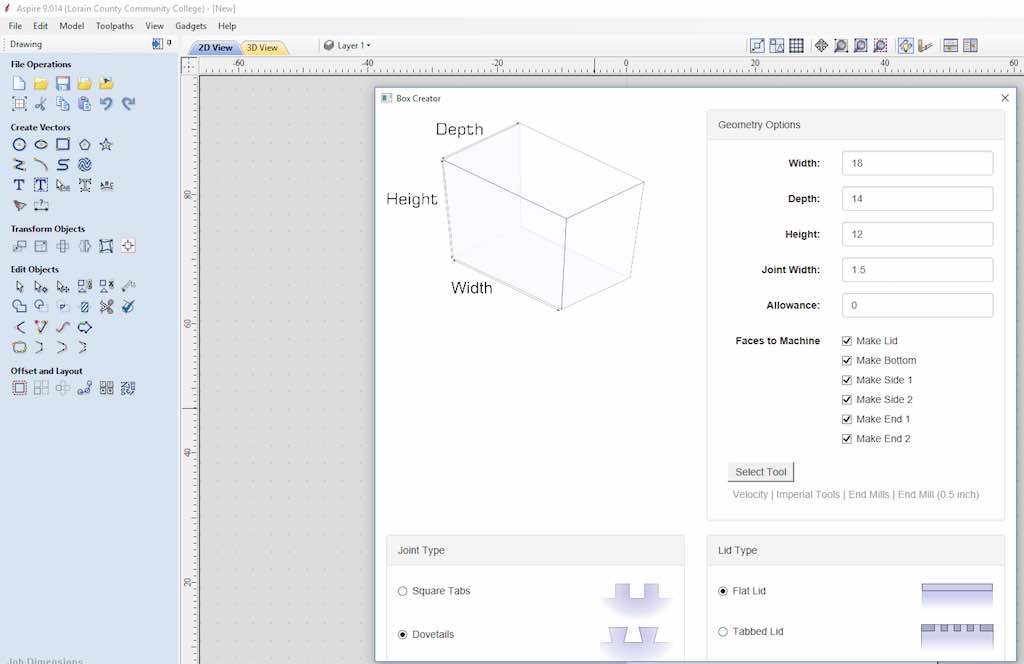Select the Draw Circle tool
The height and width of the screenshot is (664, 1024).
click(19, 145)
